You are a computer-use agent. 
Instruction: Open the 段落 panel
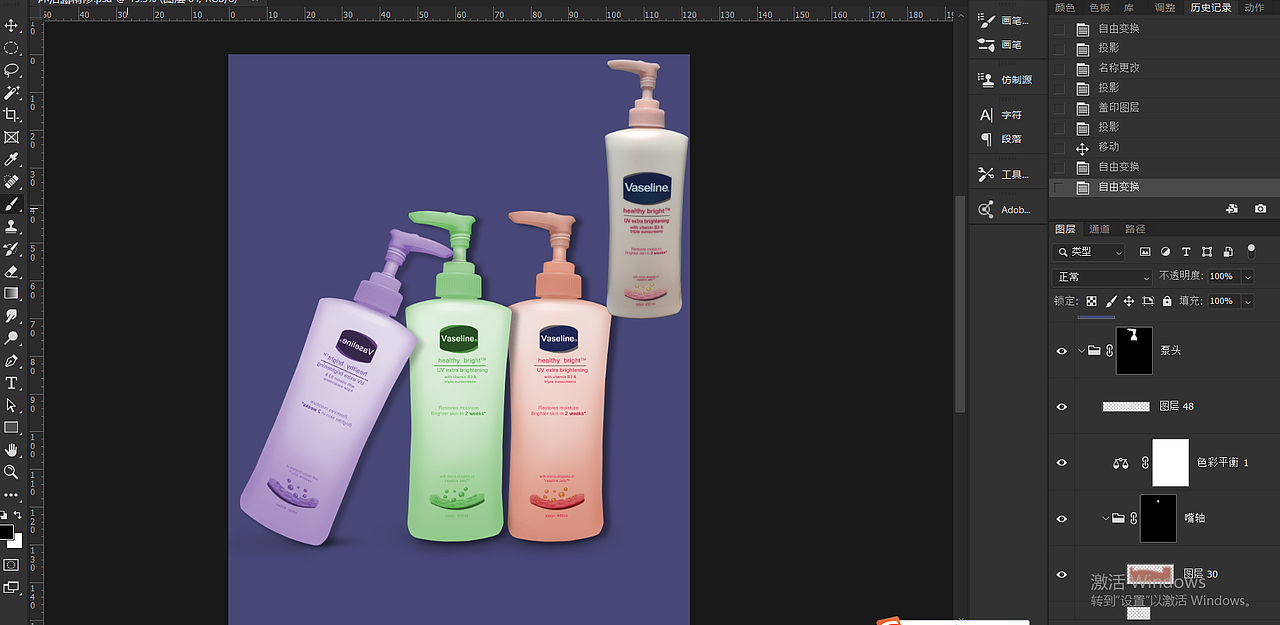coord(1001,139)
